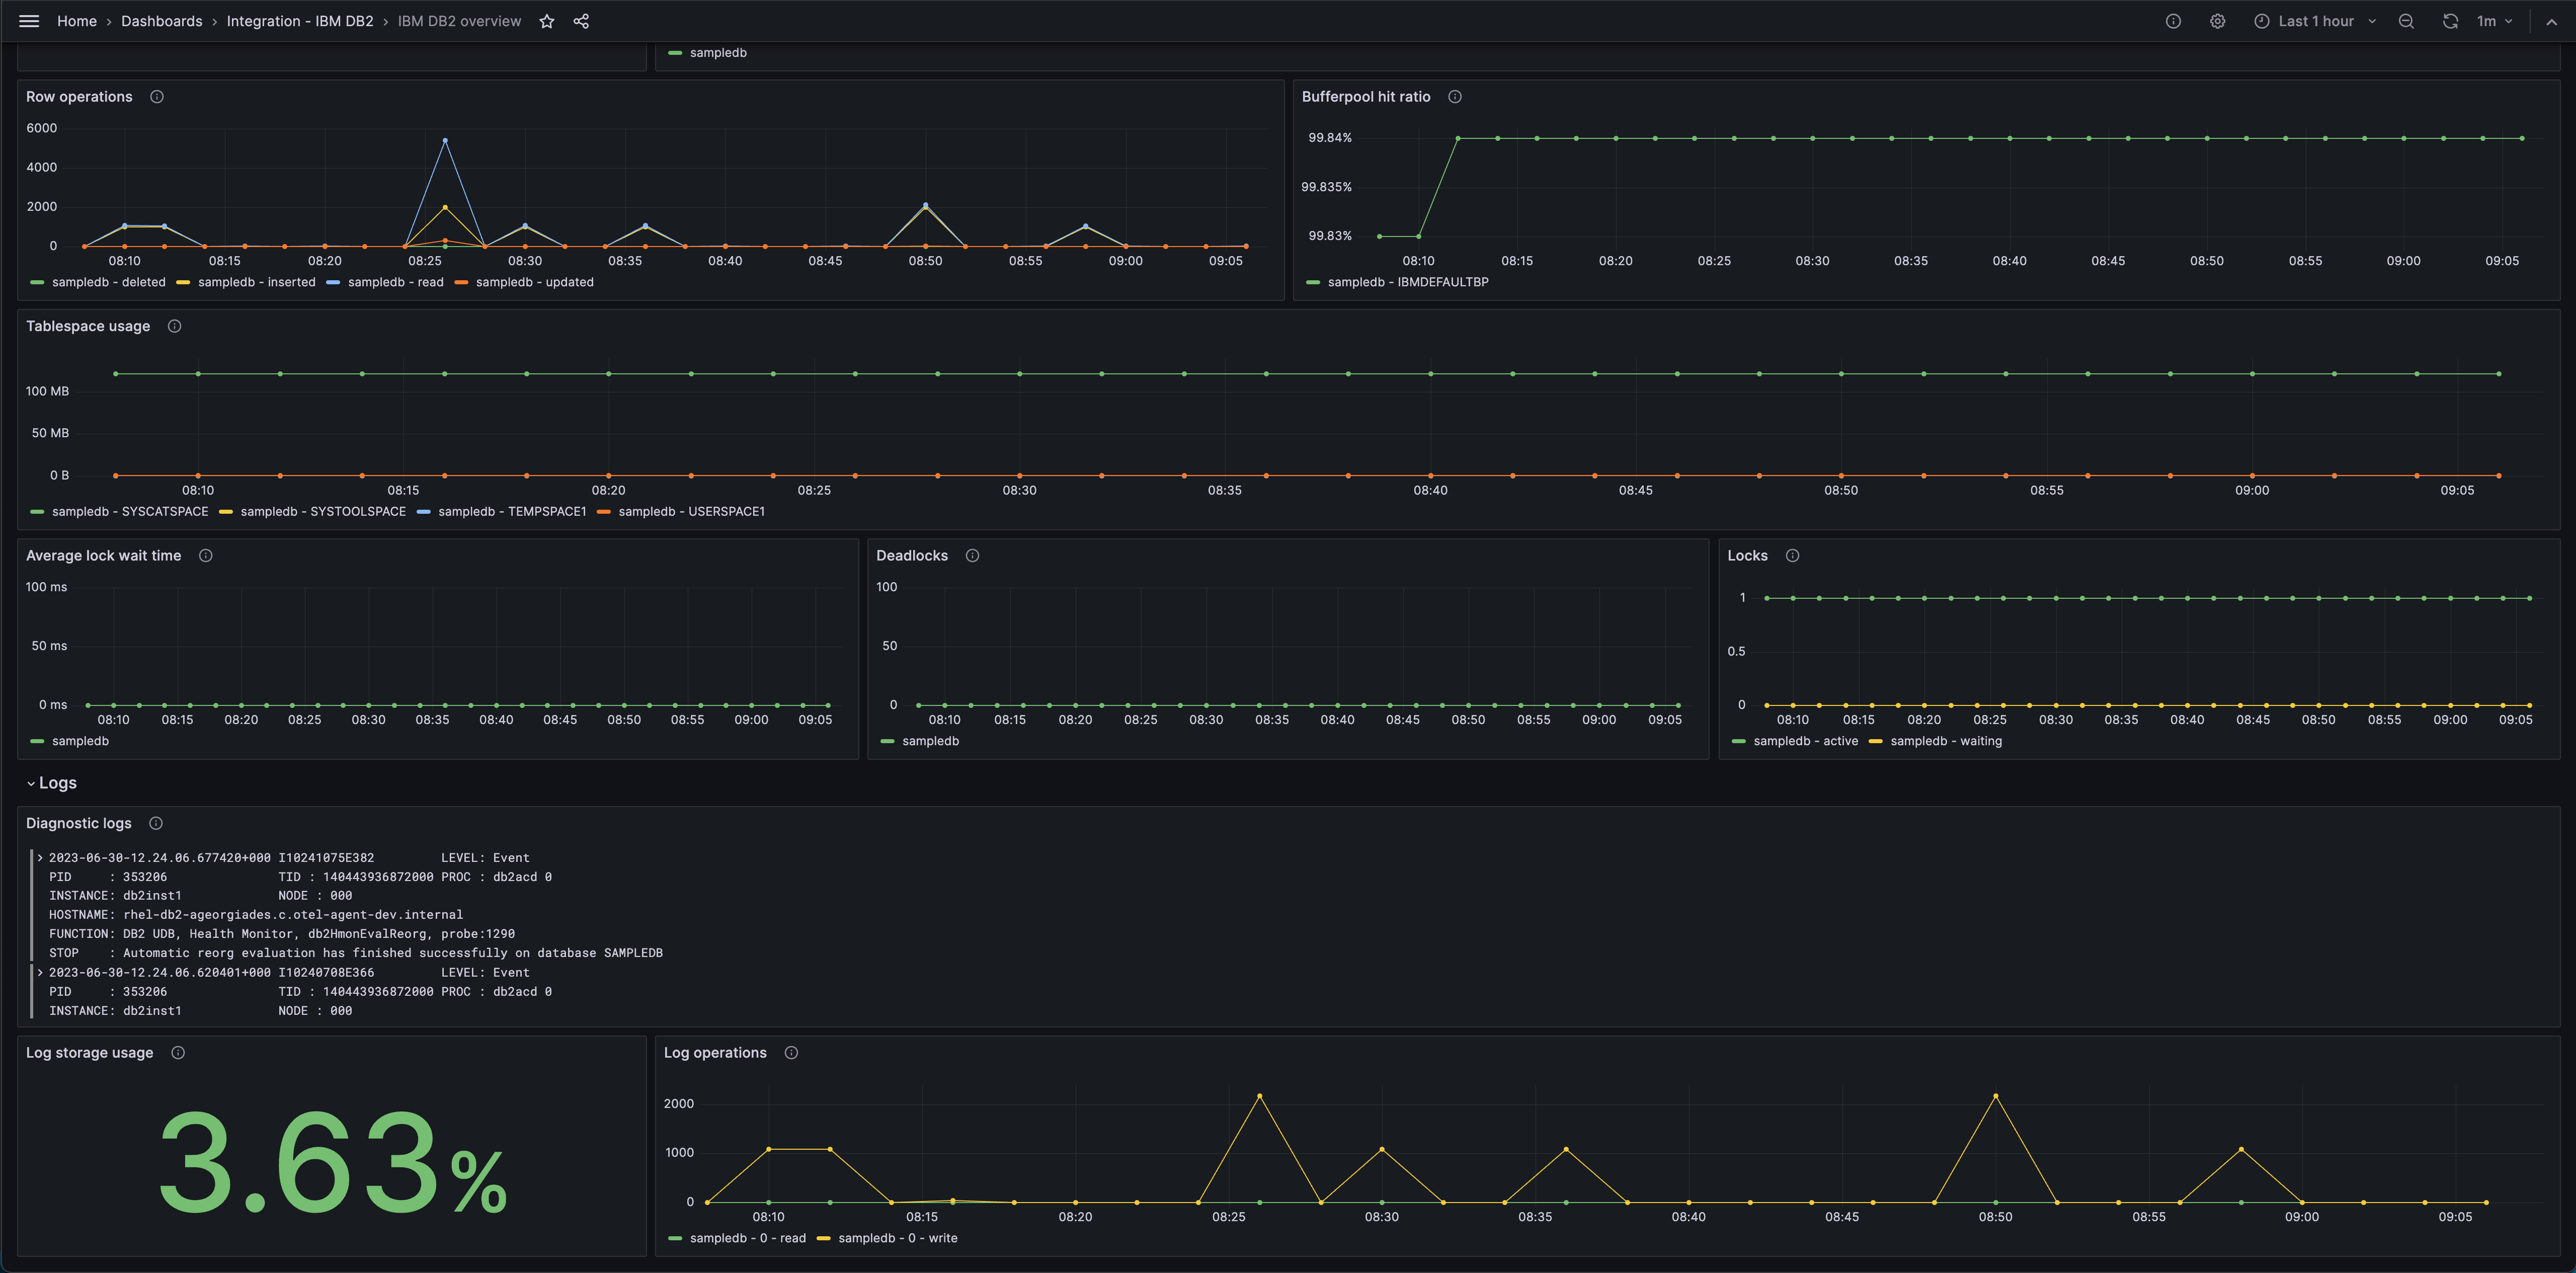Hide the sampledb - waiting series in Locks
Viewport: 2576px width, 1273px height.
(1944, 741)
